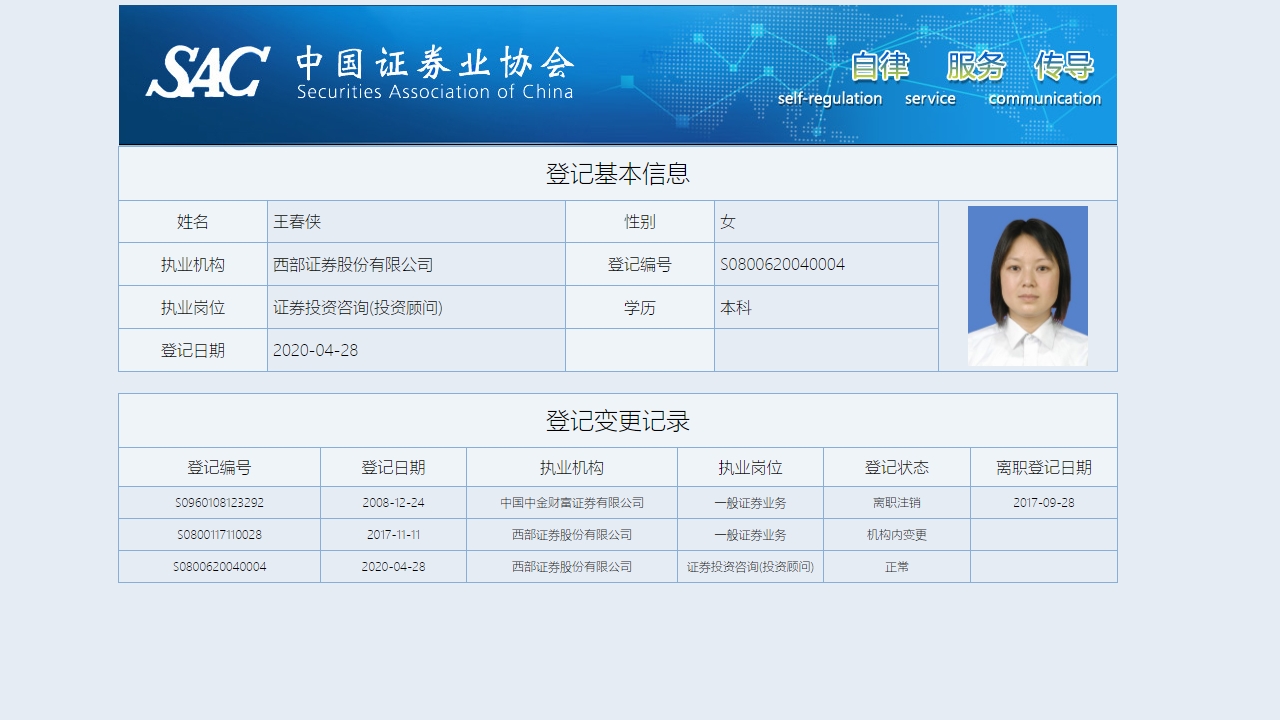Click the 离职登记日期 column header
Viewport: 1280px width, 720px height.
(1043, 468)
